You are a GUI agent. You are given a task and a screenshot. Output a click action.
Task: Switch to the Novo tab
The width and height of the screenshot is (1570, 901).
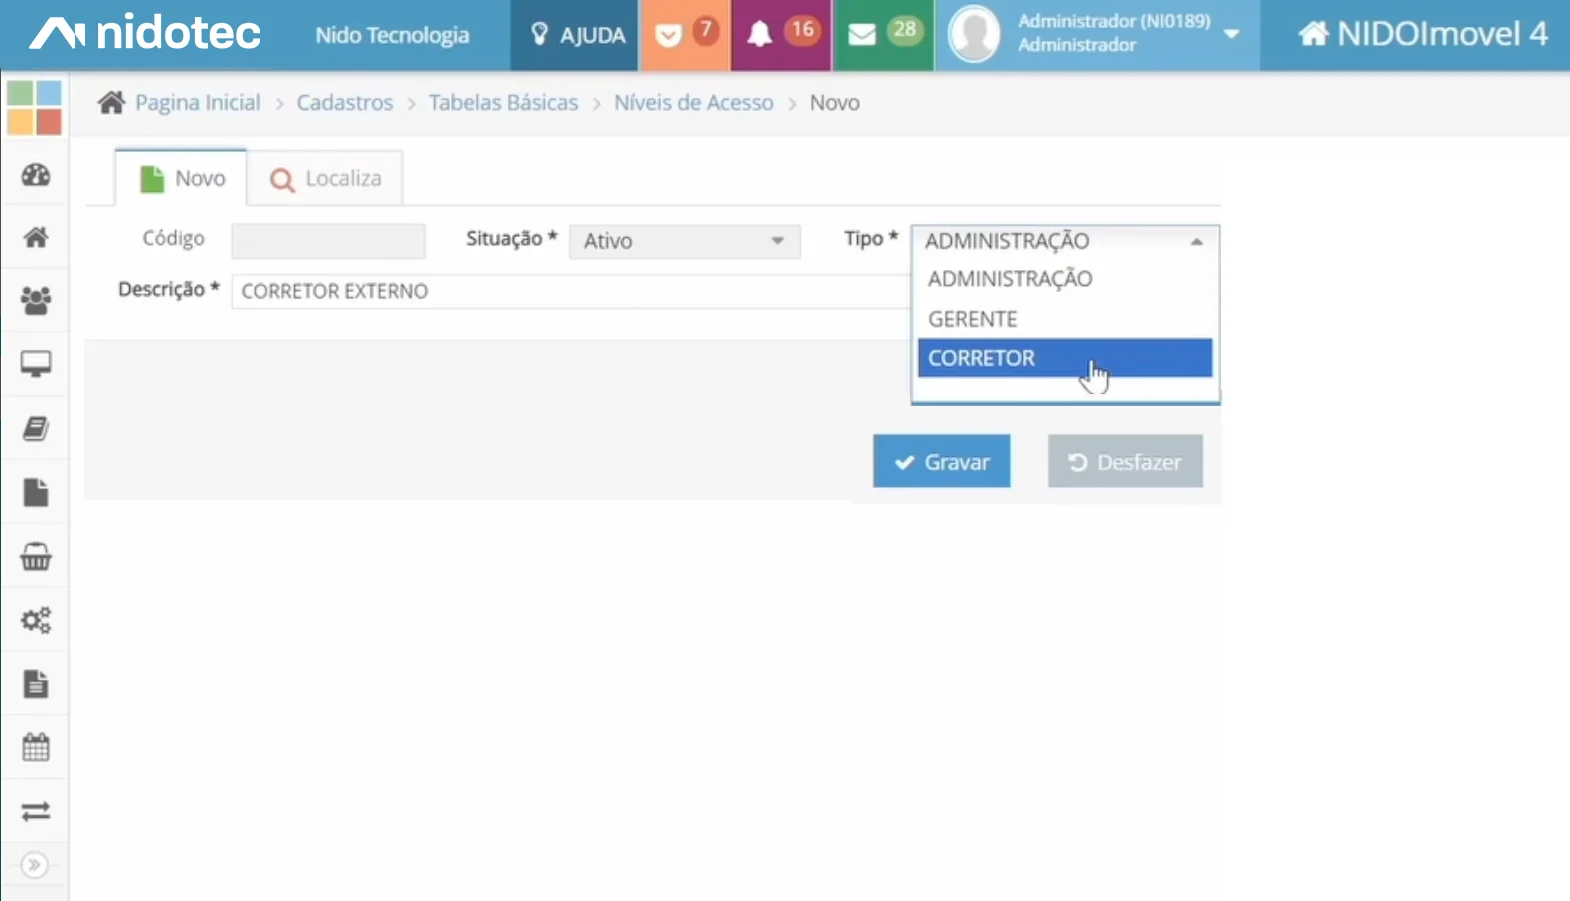pos(182,178)
